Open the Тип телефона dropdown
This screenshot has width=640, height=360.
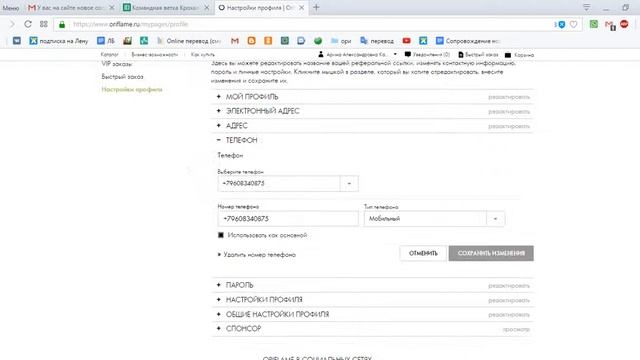pyautogui.click(x=434, y=219)
